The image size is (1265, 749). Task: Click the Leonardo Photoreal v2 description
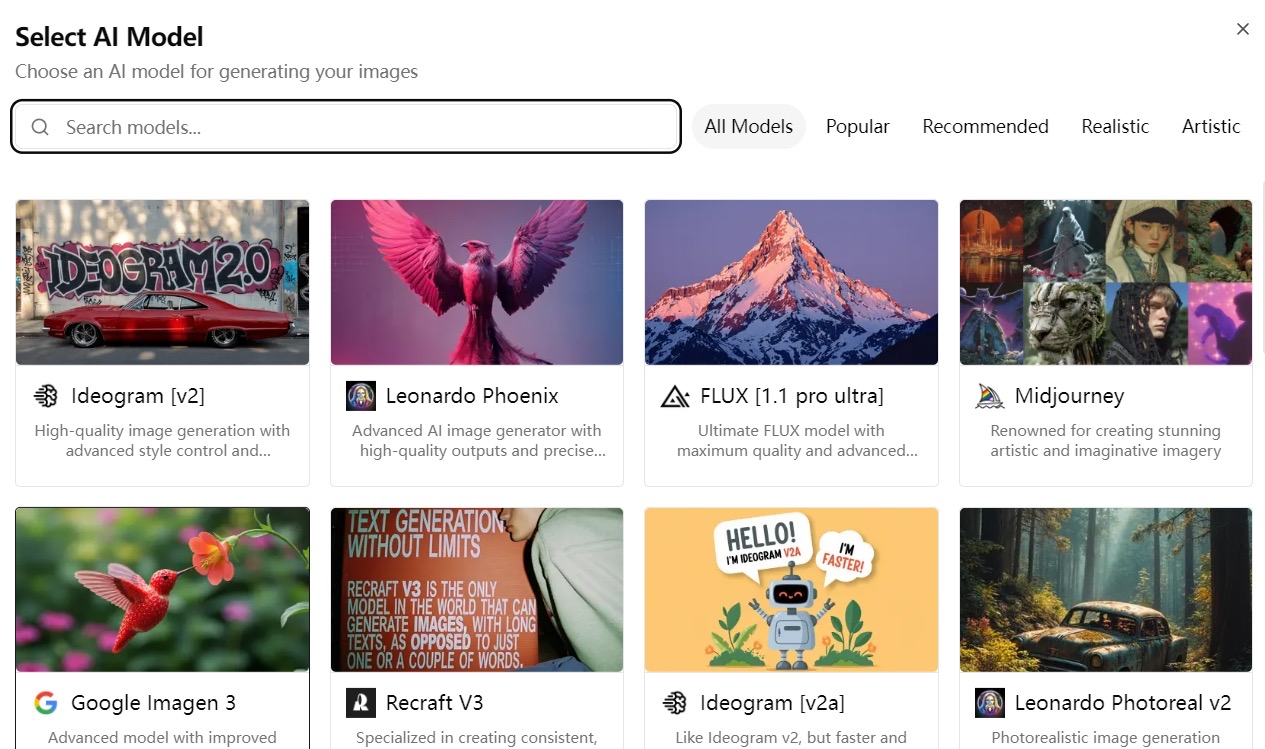pos(1106,738)
